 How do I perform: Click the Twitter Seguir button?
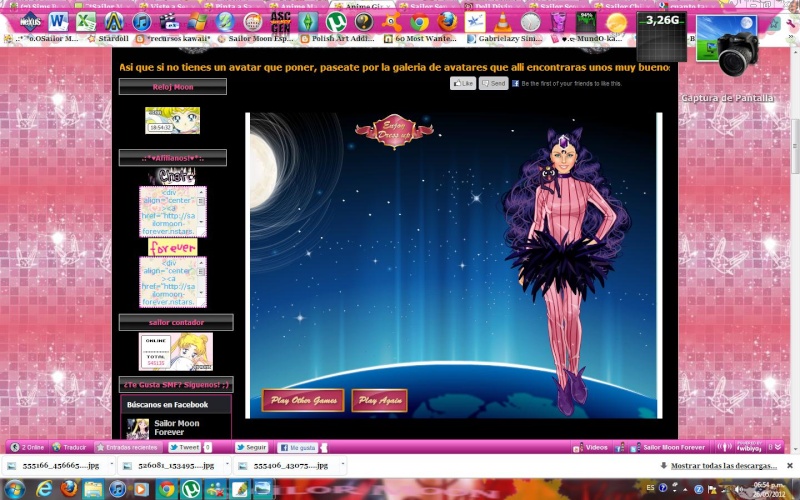pyautogui.click(x=252, y=447)
